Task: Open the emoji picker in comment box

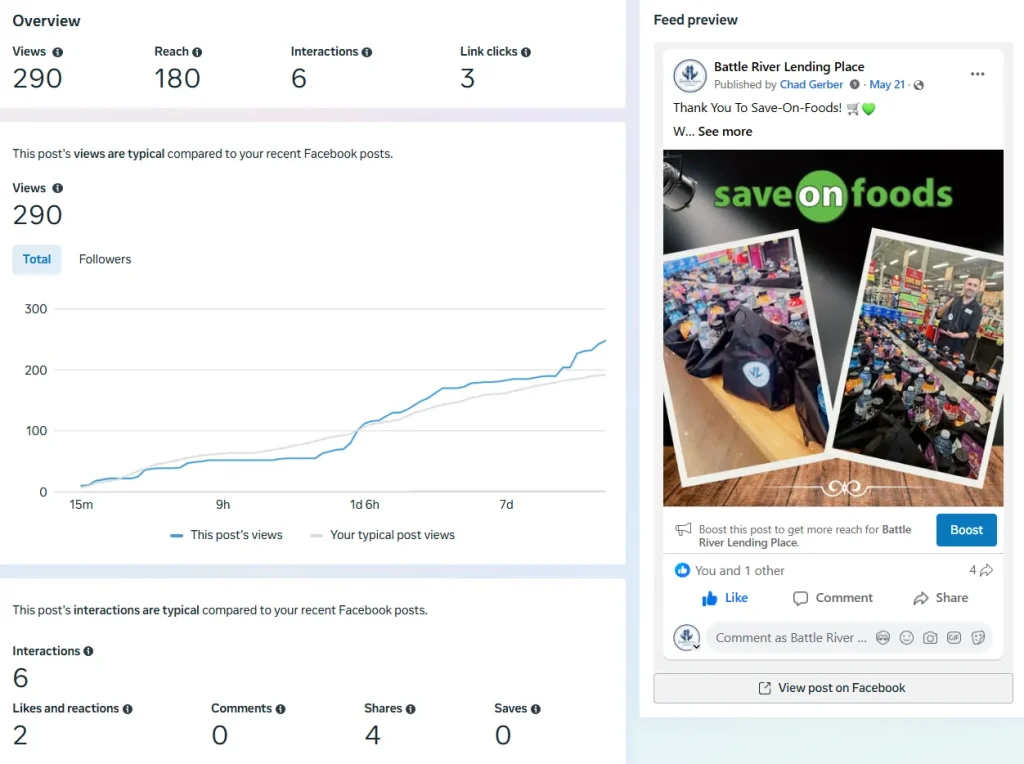Action: point(907,638)
